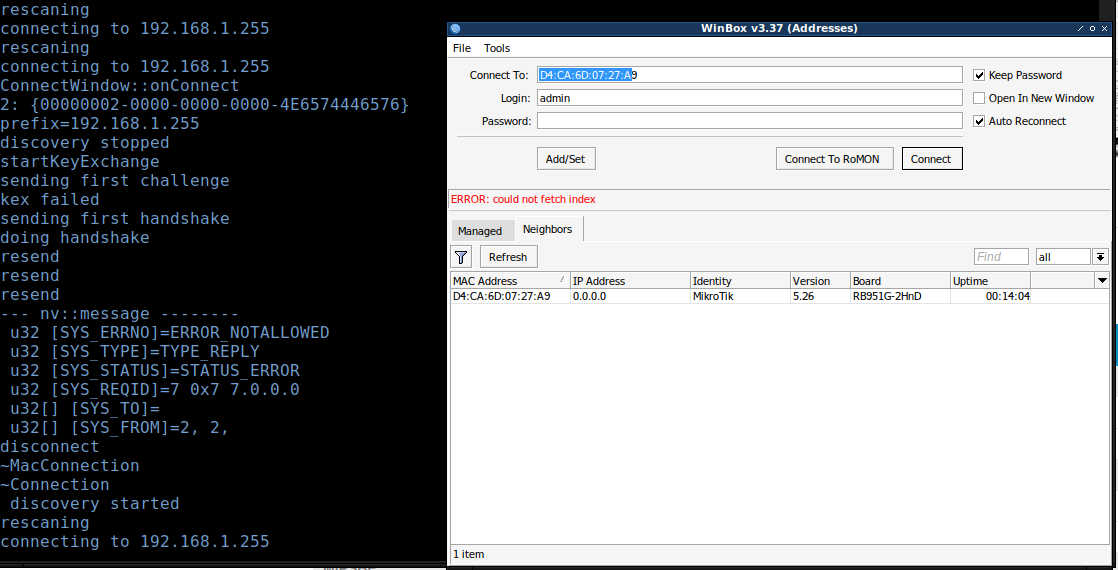The image size is (1118, 570).
Task: Open the Tools menu
Action: [x=497, y=48]
